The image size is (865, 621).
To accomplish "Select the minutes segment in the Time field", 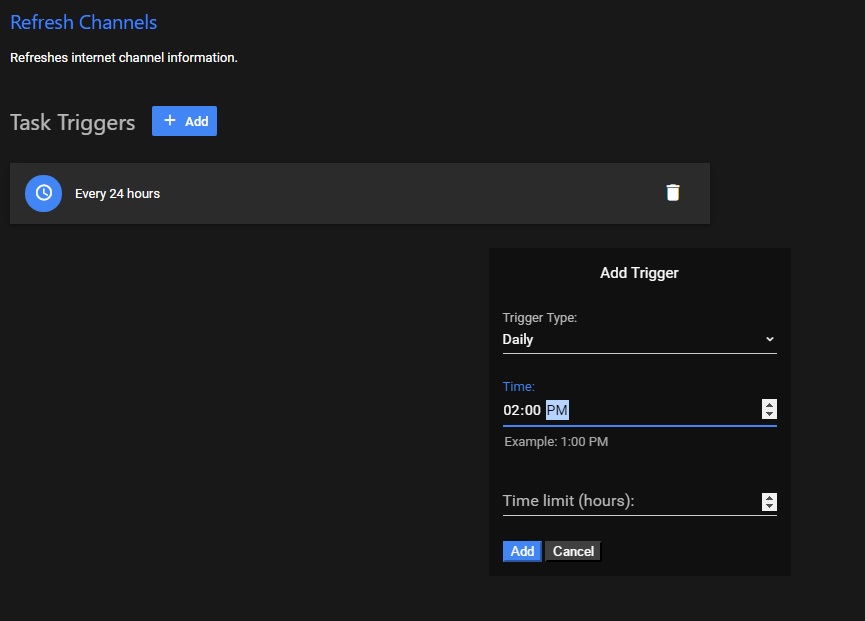I will (x=532, y=410).
